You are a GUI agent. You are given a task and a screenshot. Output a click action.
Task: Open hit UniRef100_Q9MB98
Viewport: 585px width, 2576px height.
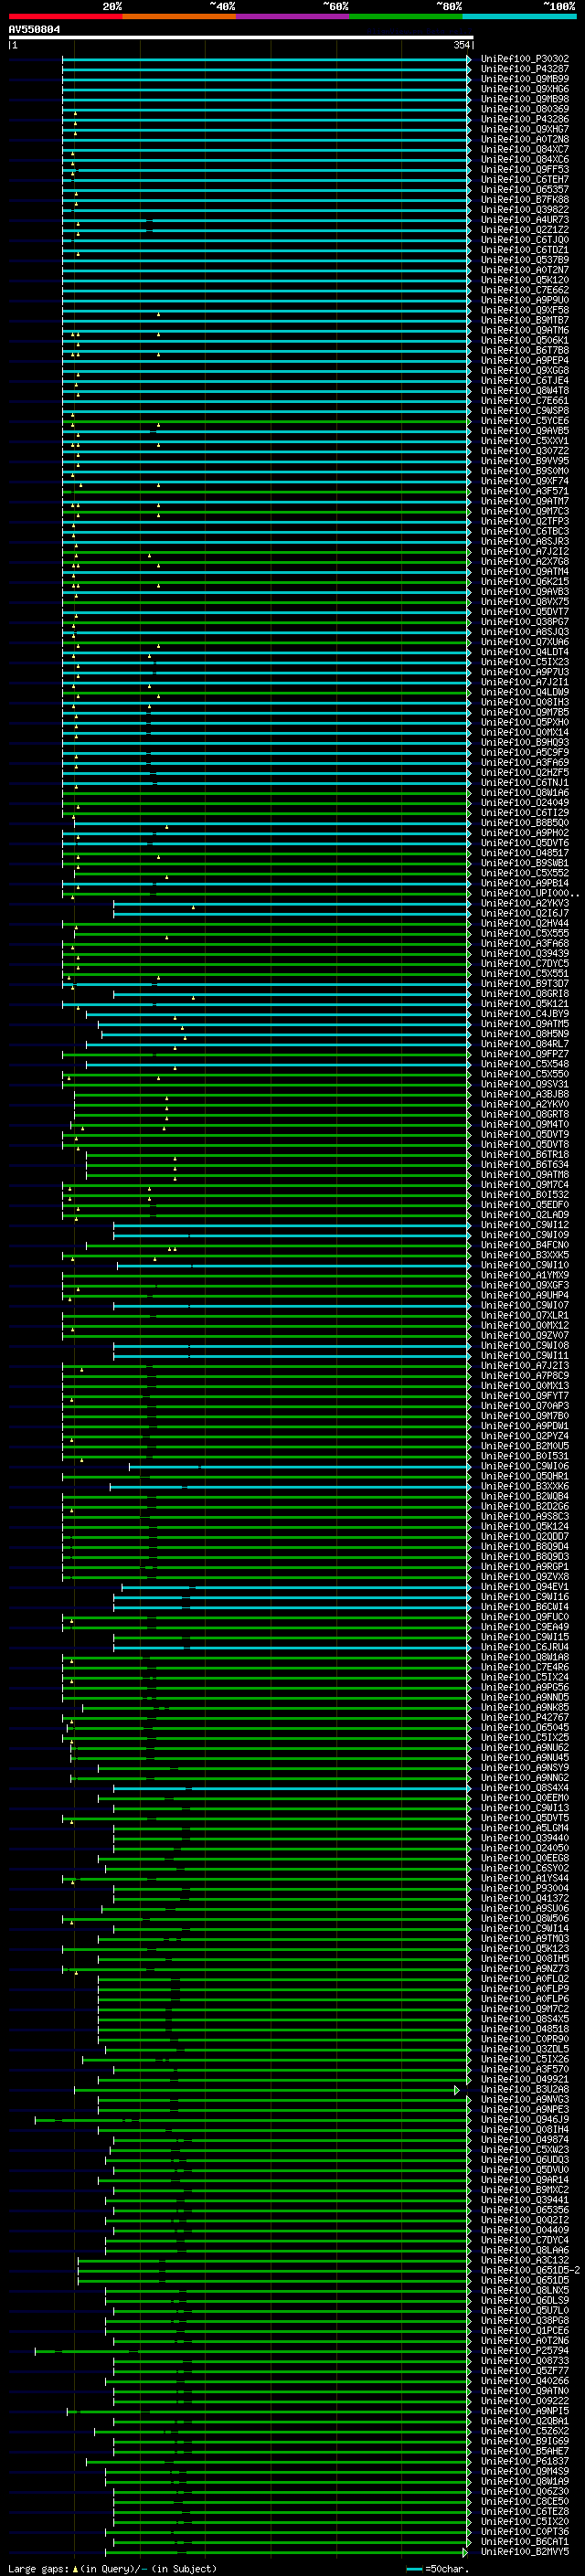(x=525, y=99)
